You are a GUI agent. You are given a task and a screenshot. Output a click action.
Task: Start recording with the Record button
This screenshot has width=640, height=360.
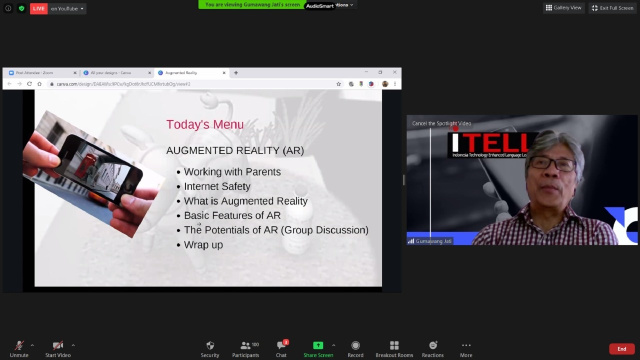pos(356,349)
